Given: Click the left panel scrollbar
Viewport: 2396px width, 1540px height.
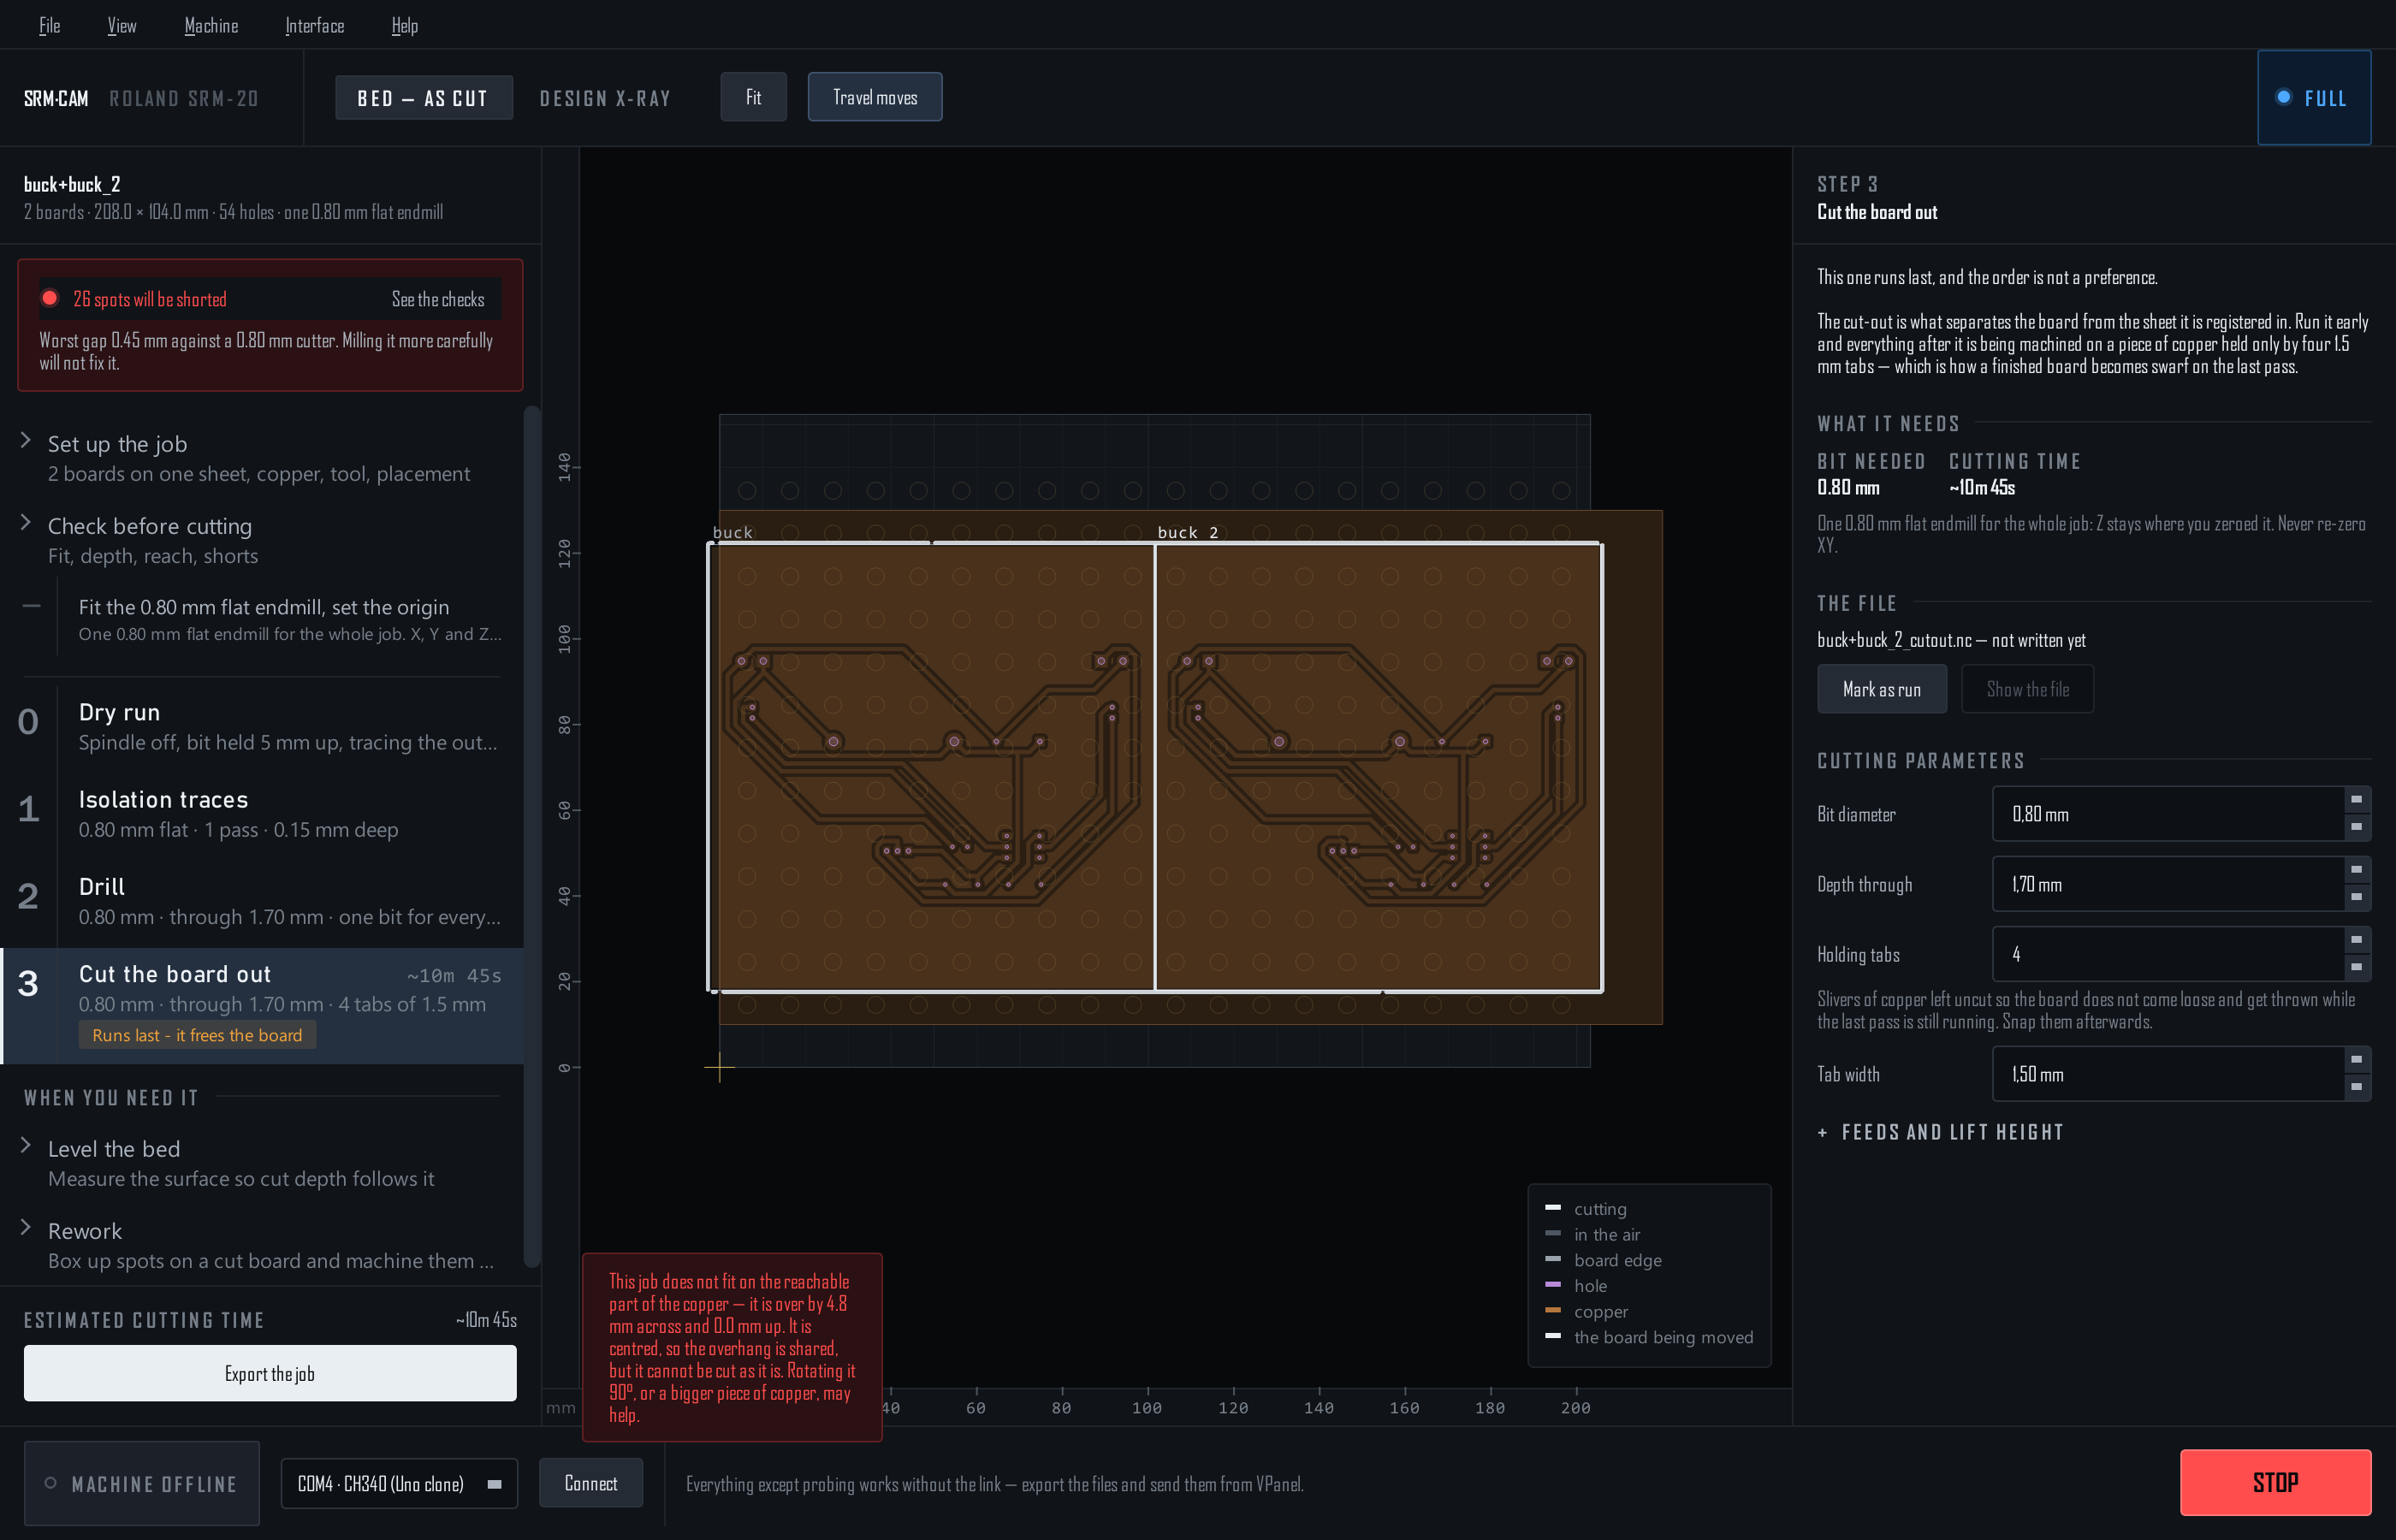Looking at the screenshot, I should pos(532,835).
